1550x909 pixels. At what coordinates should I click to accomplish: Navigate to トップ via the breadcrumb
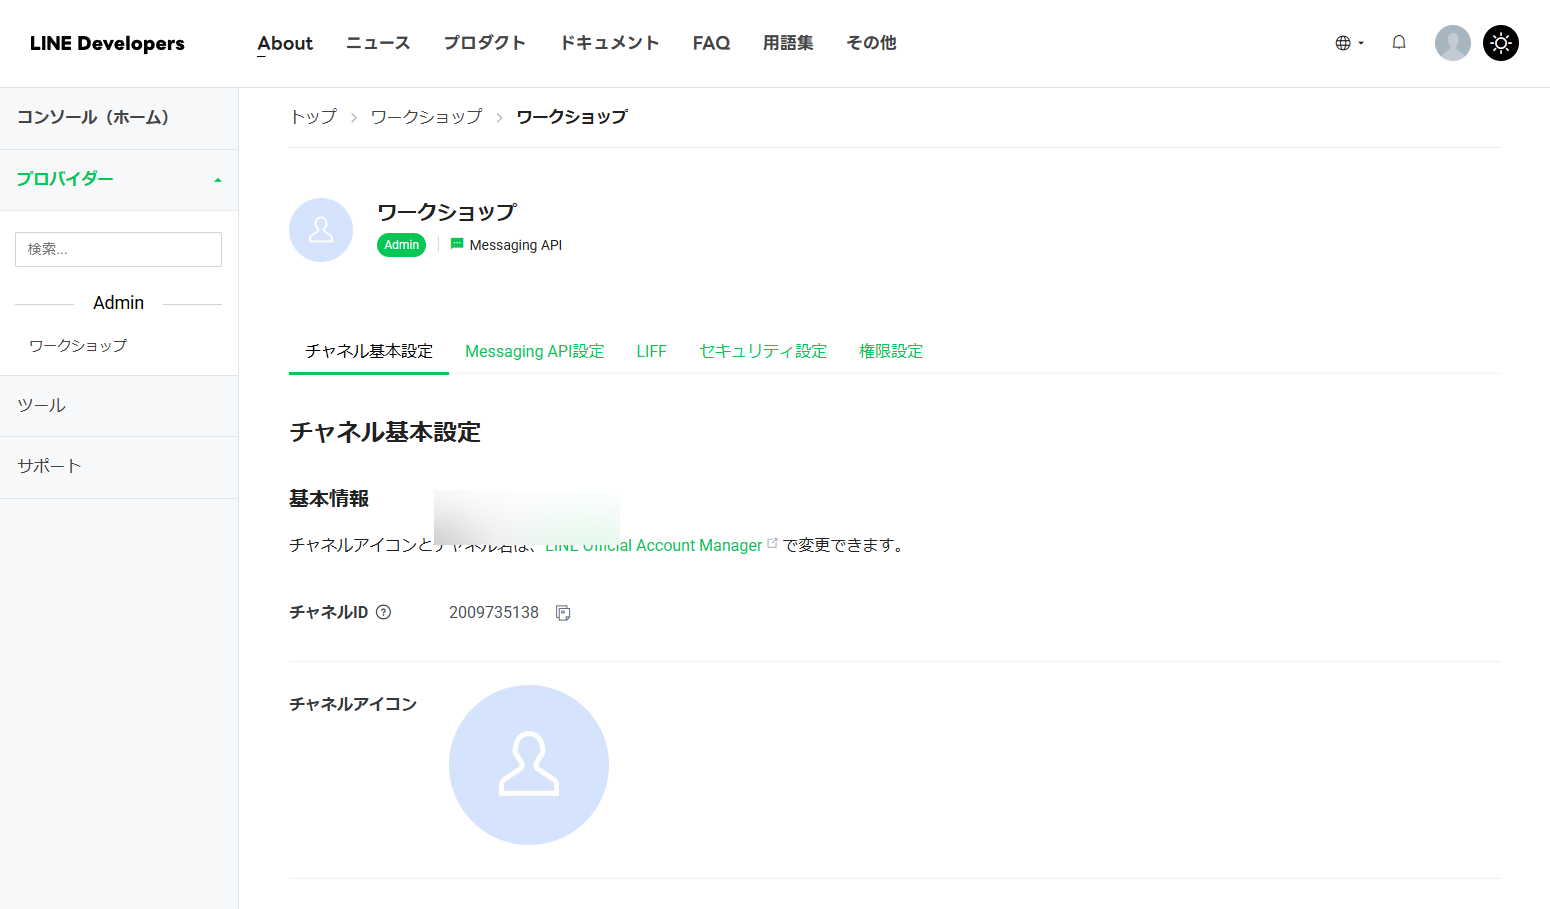pyautogui.click(x=312, y=116)
